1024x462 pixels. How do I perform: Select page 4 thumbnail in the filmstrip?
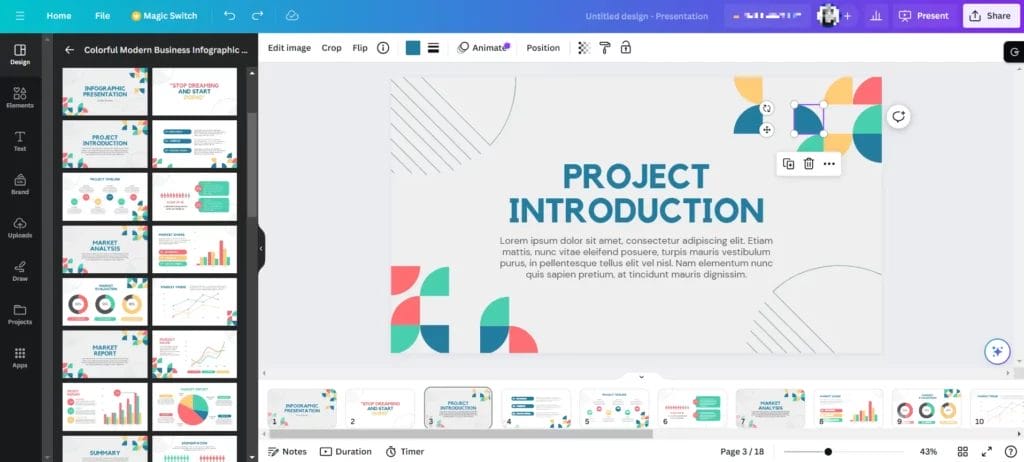tap(536, 408)
